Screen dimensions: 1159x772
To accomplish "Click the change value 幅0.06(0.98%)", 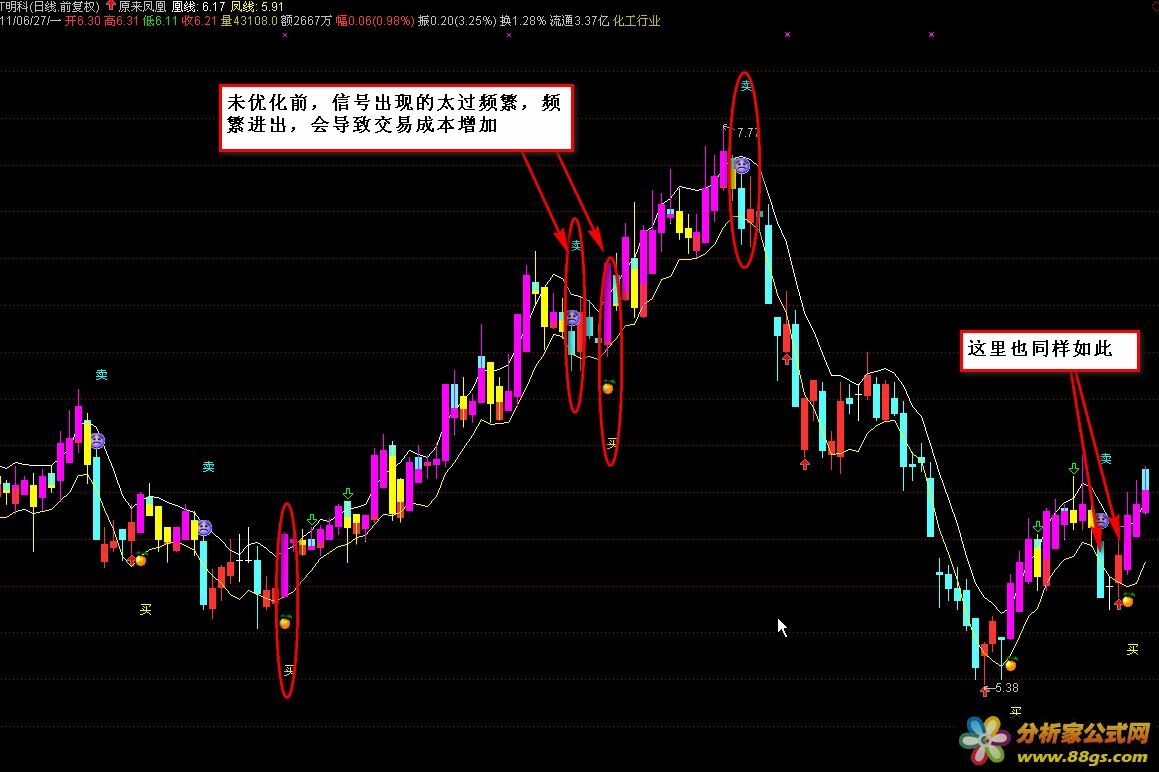I will click(375, 21).
